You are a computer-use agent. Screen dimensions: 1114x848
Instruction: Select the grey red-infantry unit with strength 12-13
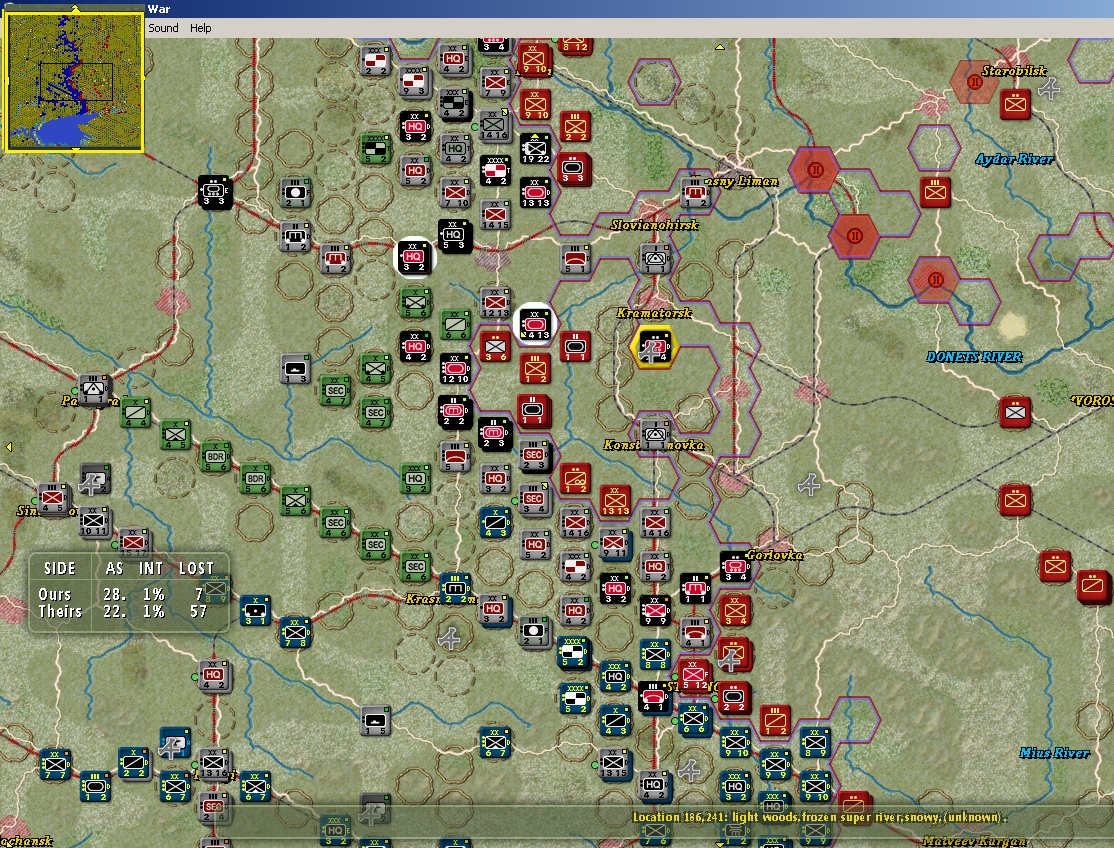pyautogui.click(x=495, y=303)
